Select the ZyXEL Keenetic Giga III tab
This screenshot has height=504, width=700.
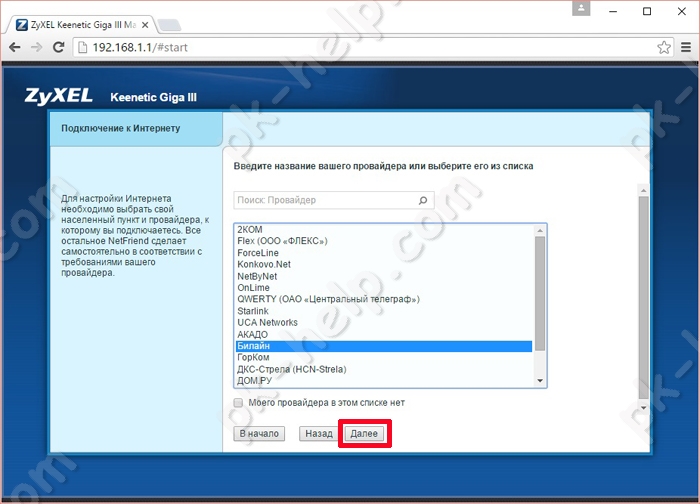click(x=80, y=25)
